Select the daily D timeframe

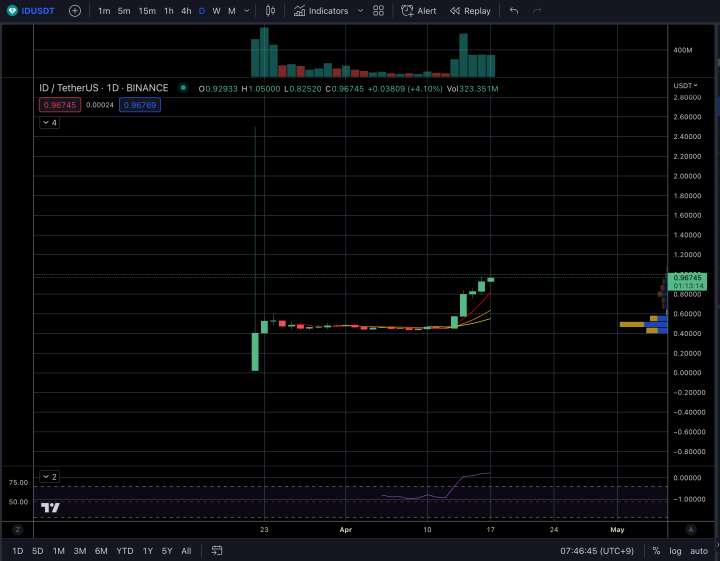coord(202,11)
